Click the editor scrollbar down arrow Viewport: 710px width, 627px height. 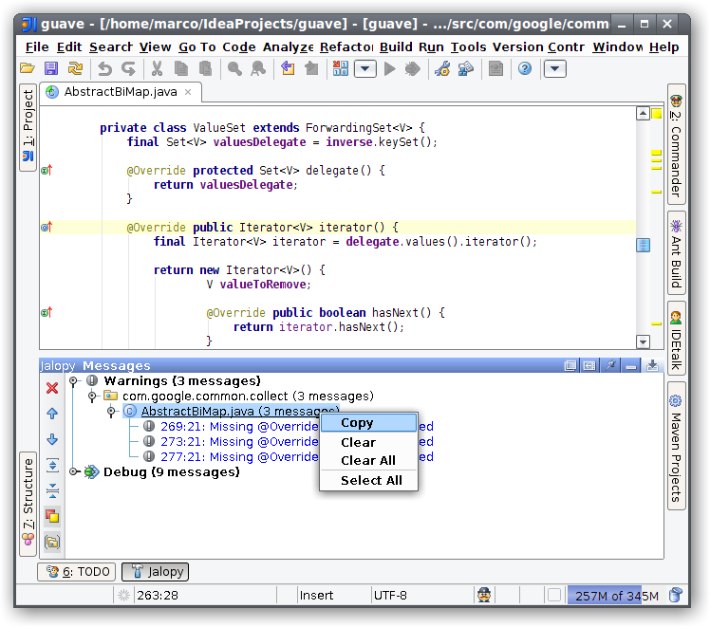point(643,342)
